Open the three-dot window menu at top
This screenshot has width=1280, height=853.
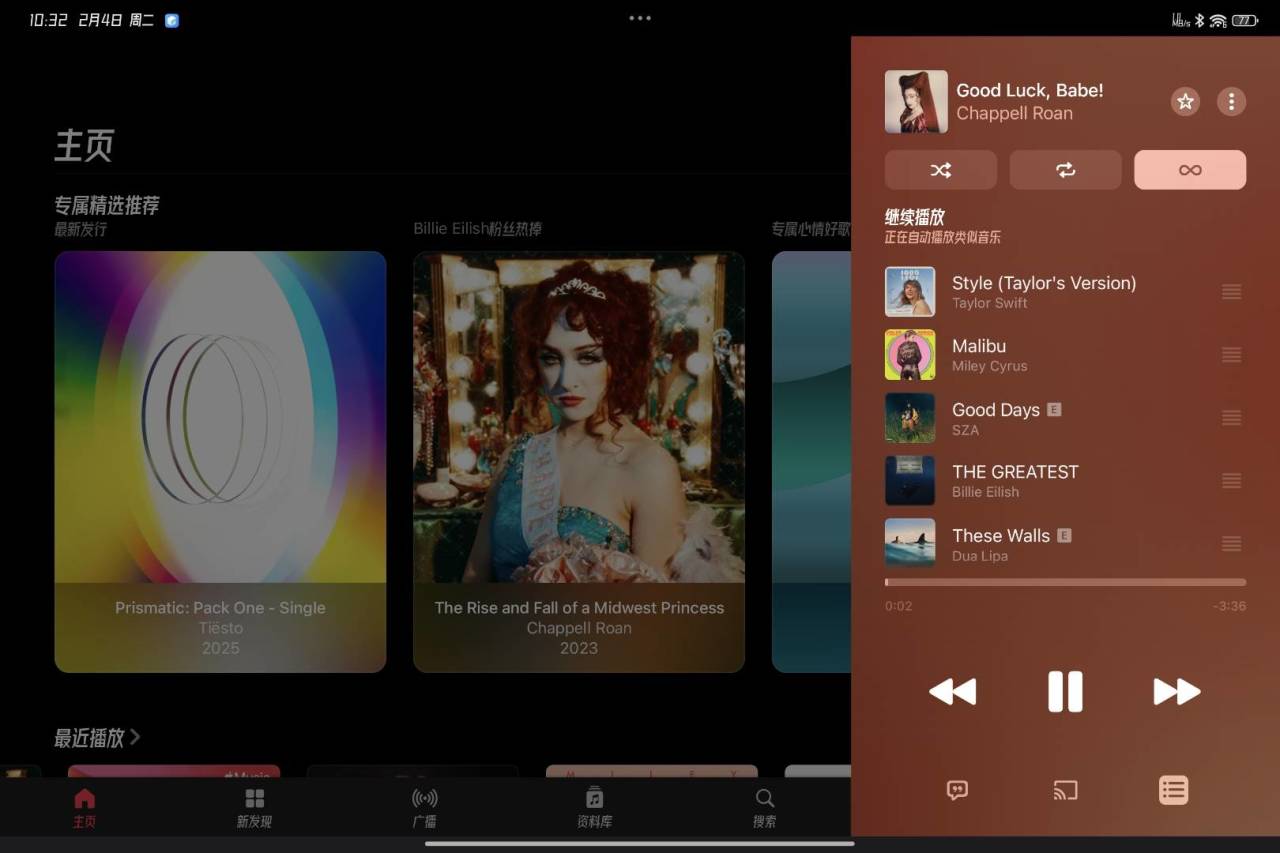(640, 18)
